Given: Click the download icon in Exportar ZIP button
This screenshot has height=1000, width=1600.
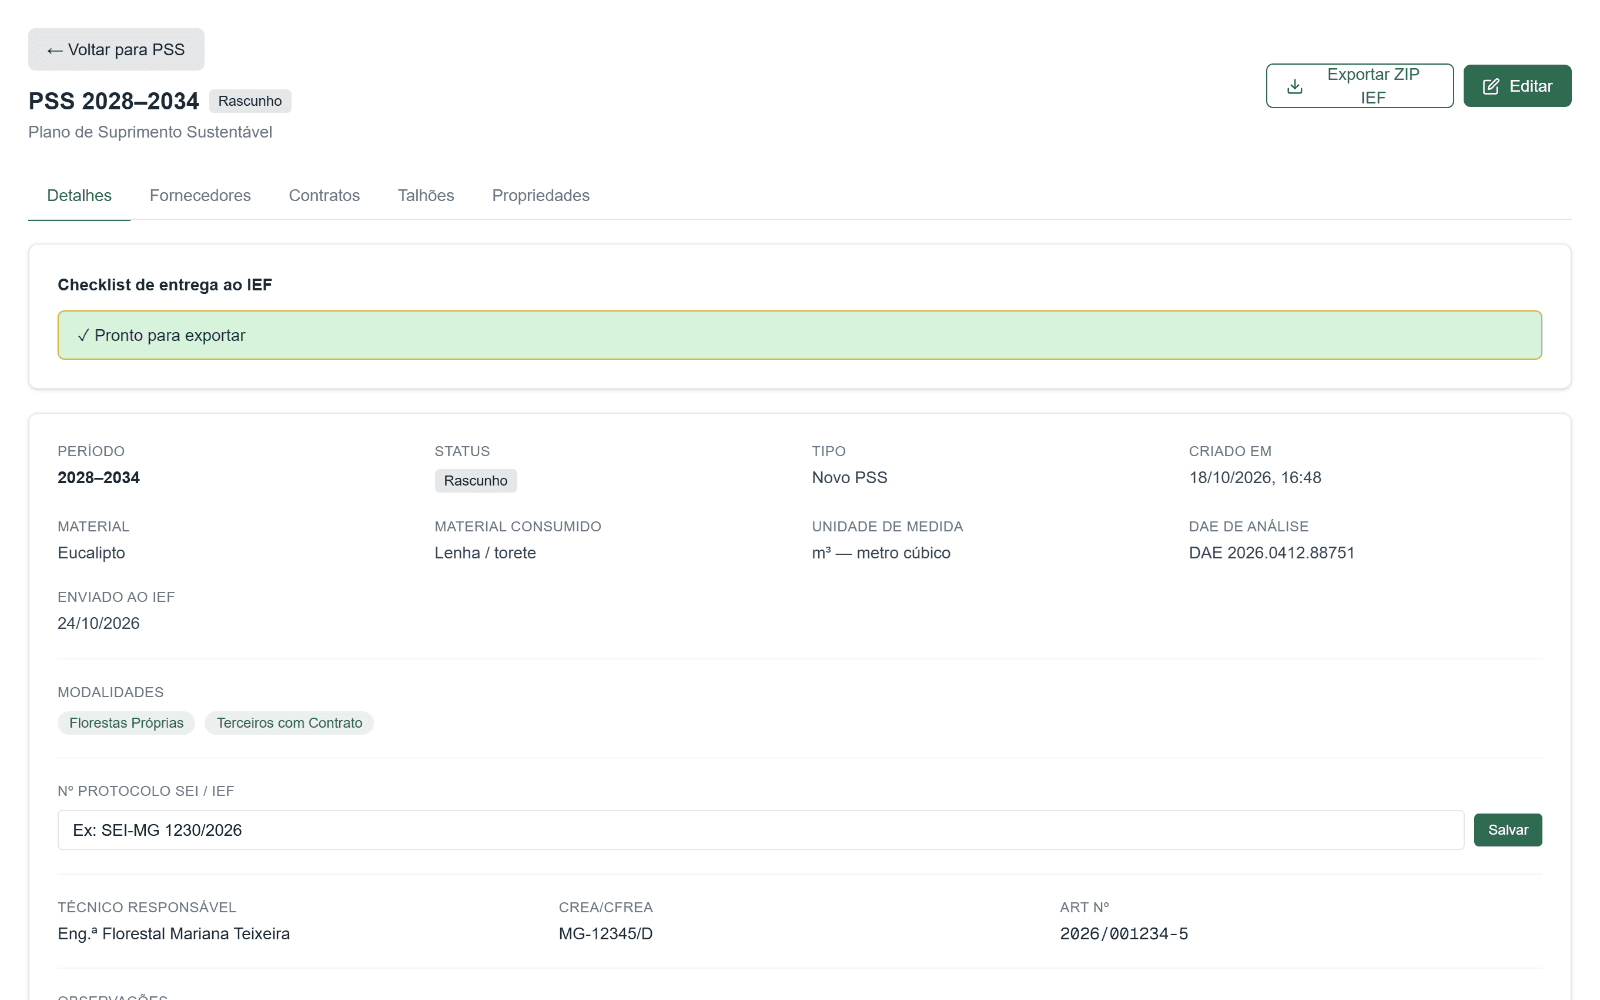Looking at the screenshot, I should click(x=1294, y=86).
